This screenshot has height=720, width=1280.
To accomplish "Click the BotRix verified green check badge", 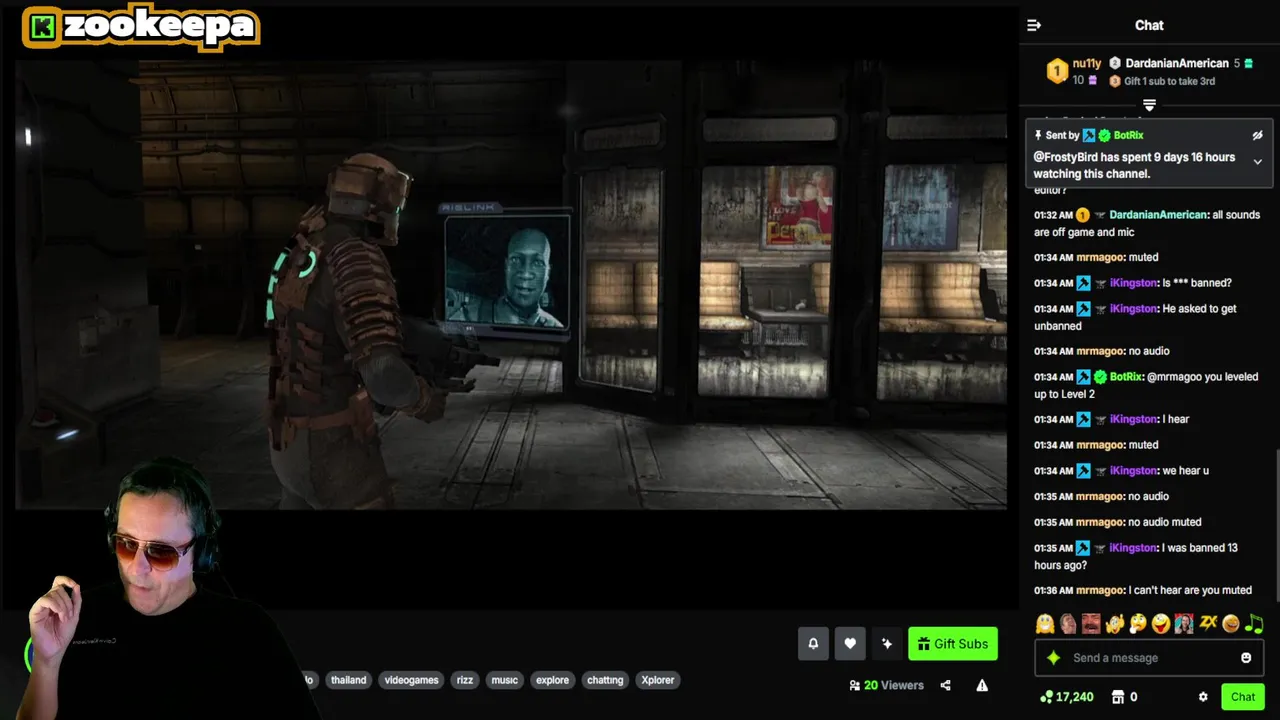I will coord(1104,135).
